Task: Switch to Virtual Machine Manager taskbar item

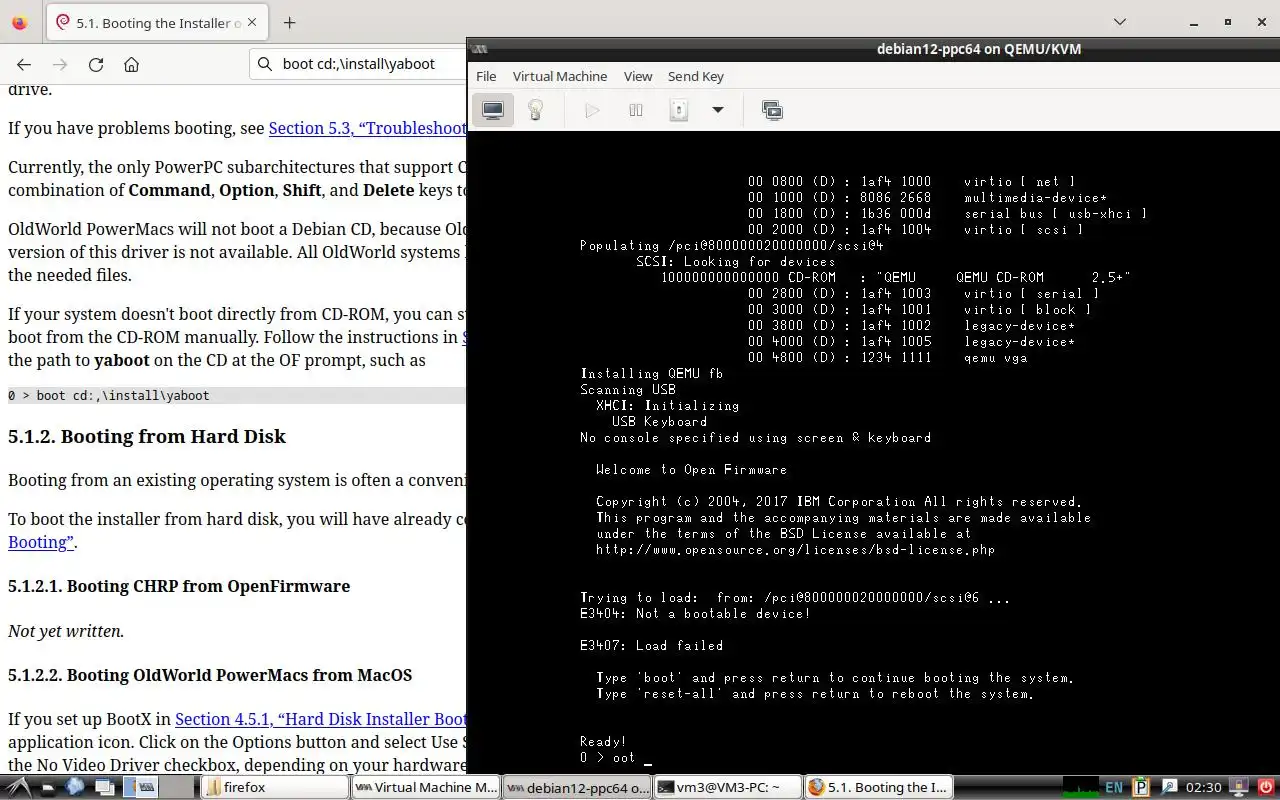Action: pos(425,787)
